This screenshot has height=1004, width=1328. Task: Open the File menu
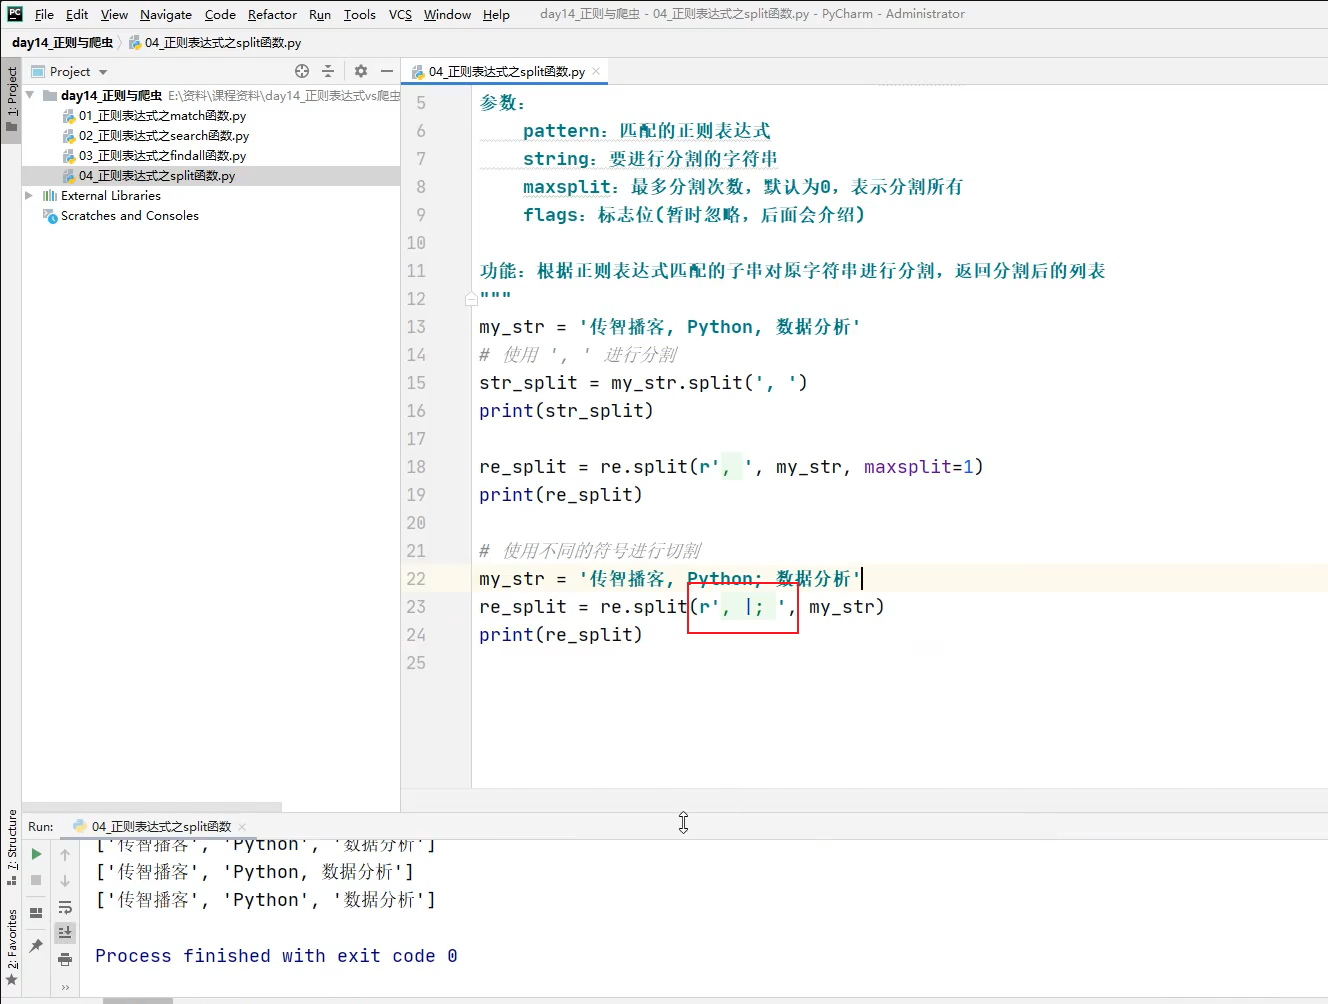click(x=44, y=14)
